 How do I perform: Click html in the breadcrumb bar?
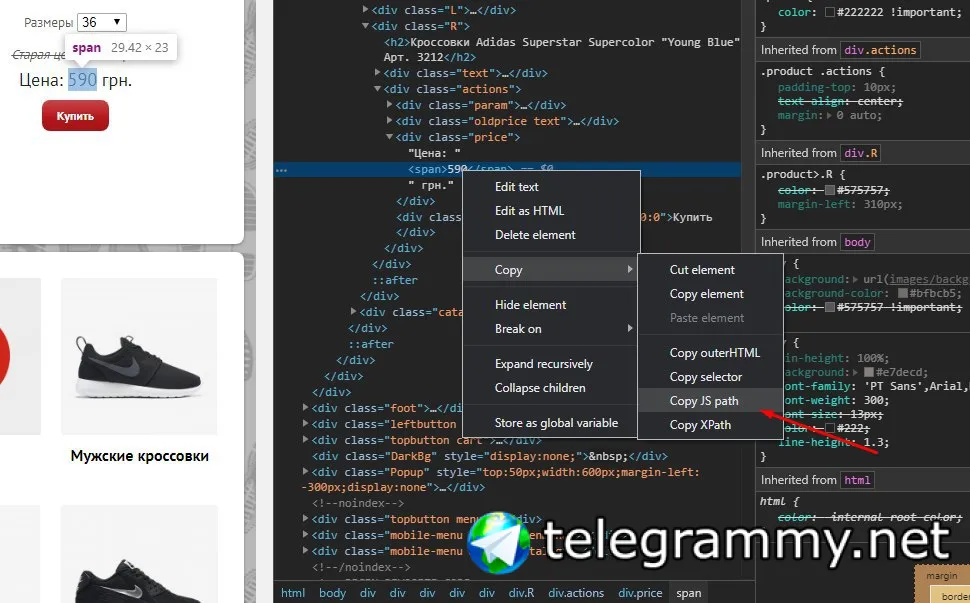coord(293,592)
